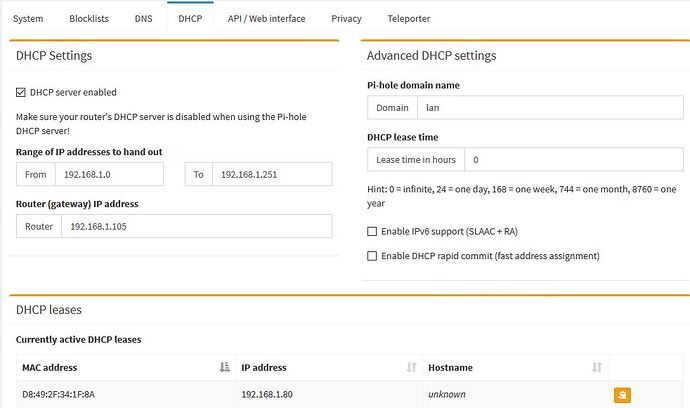Uncheck the DHCP server enabled checkbox
This screenshot has width=690, height=408.
click(21, 93)
